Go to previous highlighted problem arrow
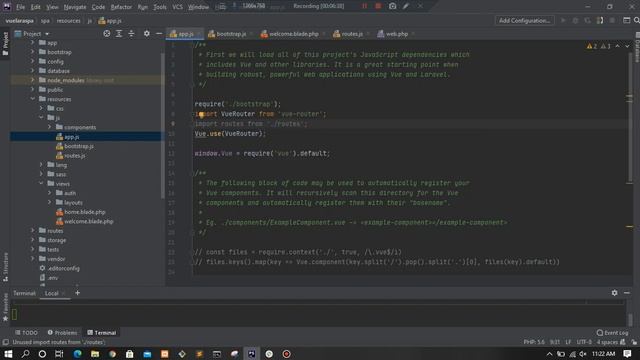 tap(618, 46)
